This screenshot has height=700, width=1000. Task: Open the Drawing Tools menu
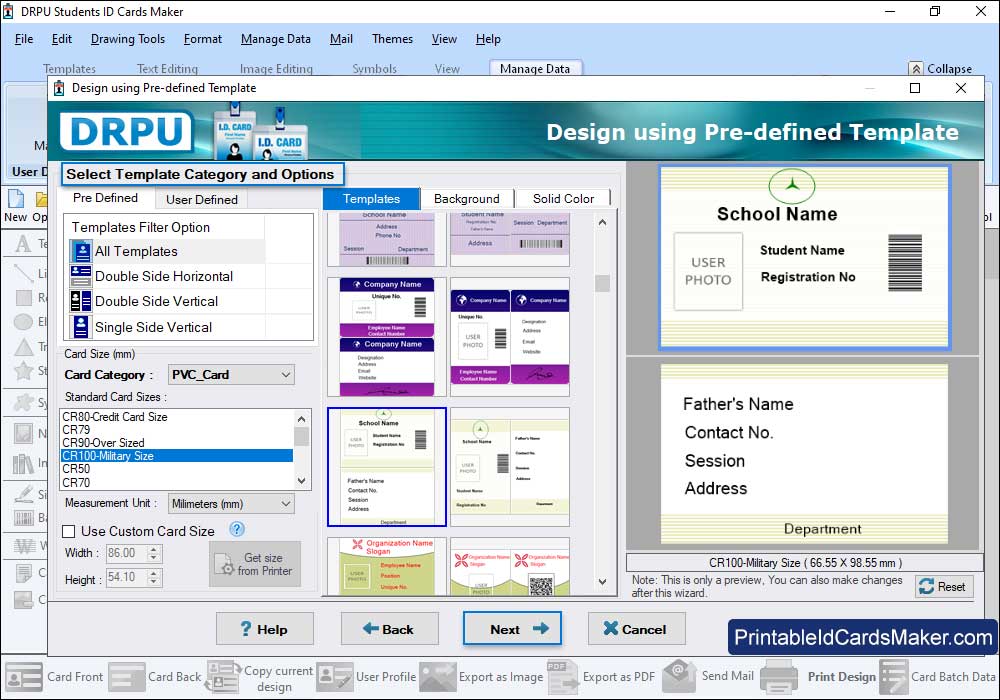128,39
